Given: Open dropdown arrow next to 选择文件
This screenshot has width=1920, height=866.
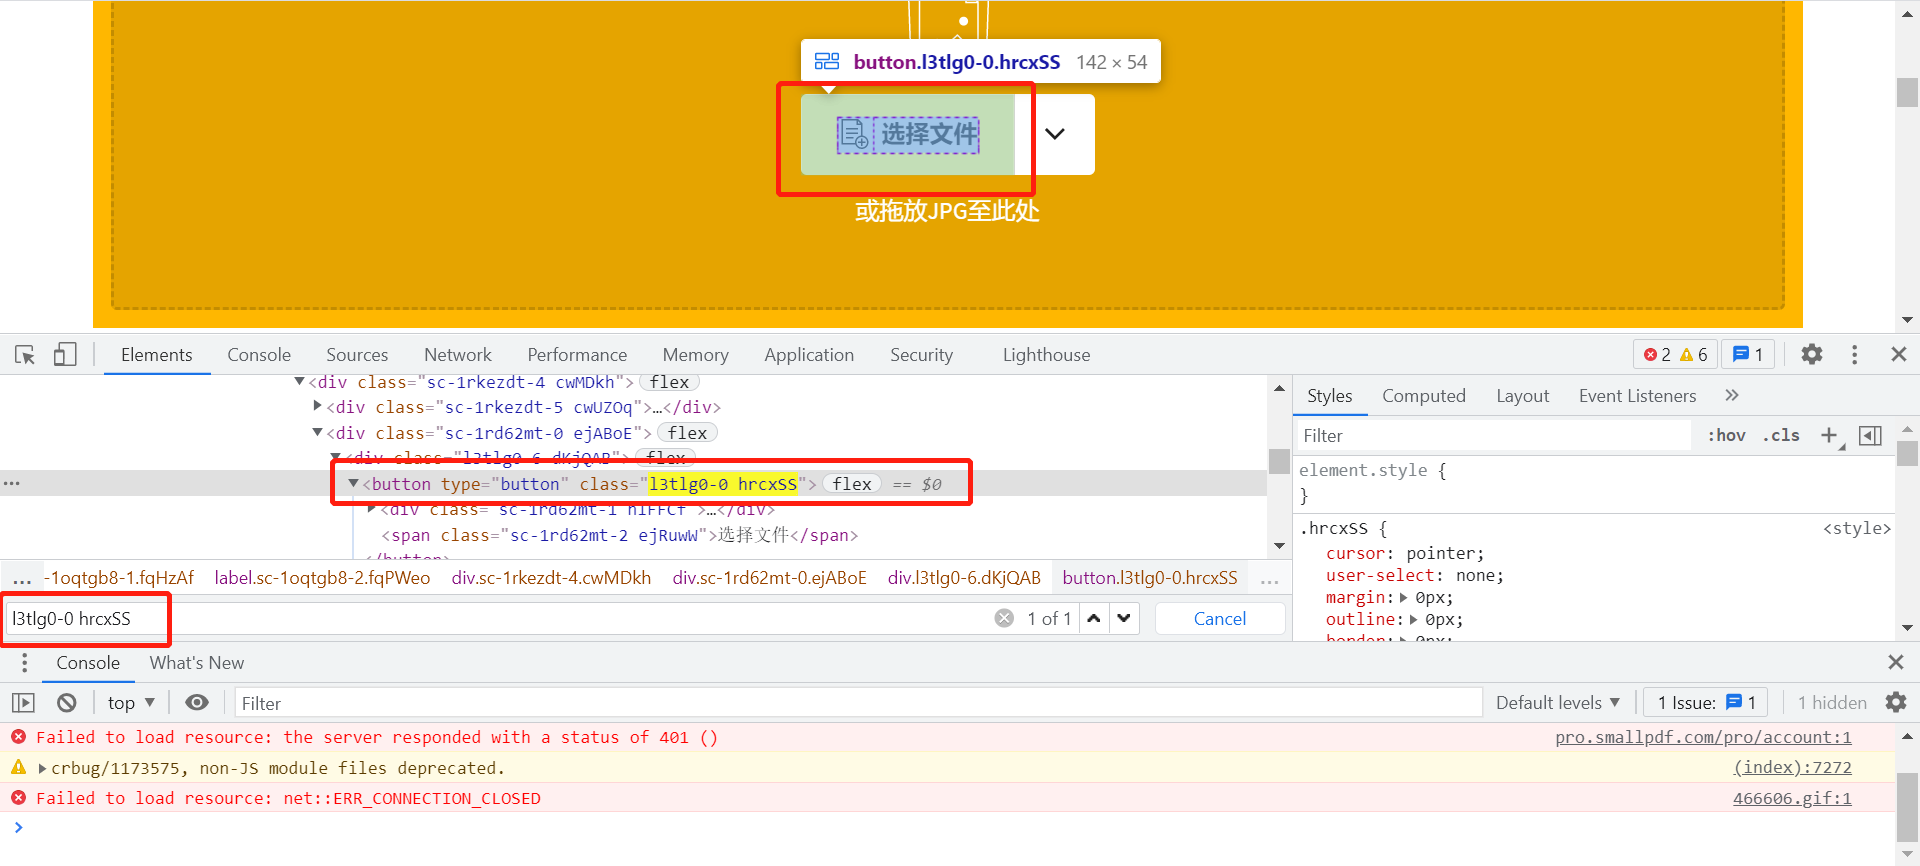Looking at the screenshot, I should click(1055, 134).
